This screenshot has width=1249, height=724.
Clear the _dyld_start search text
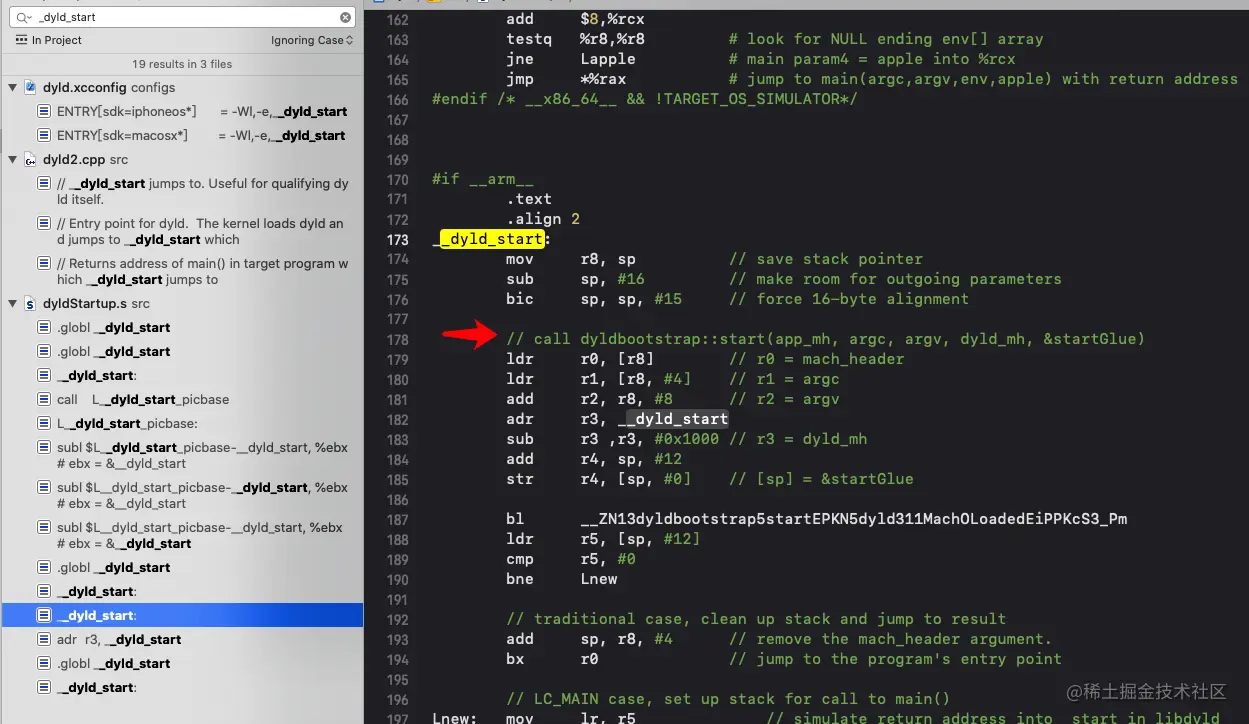[346, 17]
